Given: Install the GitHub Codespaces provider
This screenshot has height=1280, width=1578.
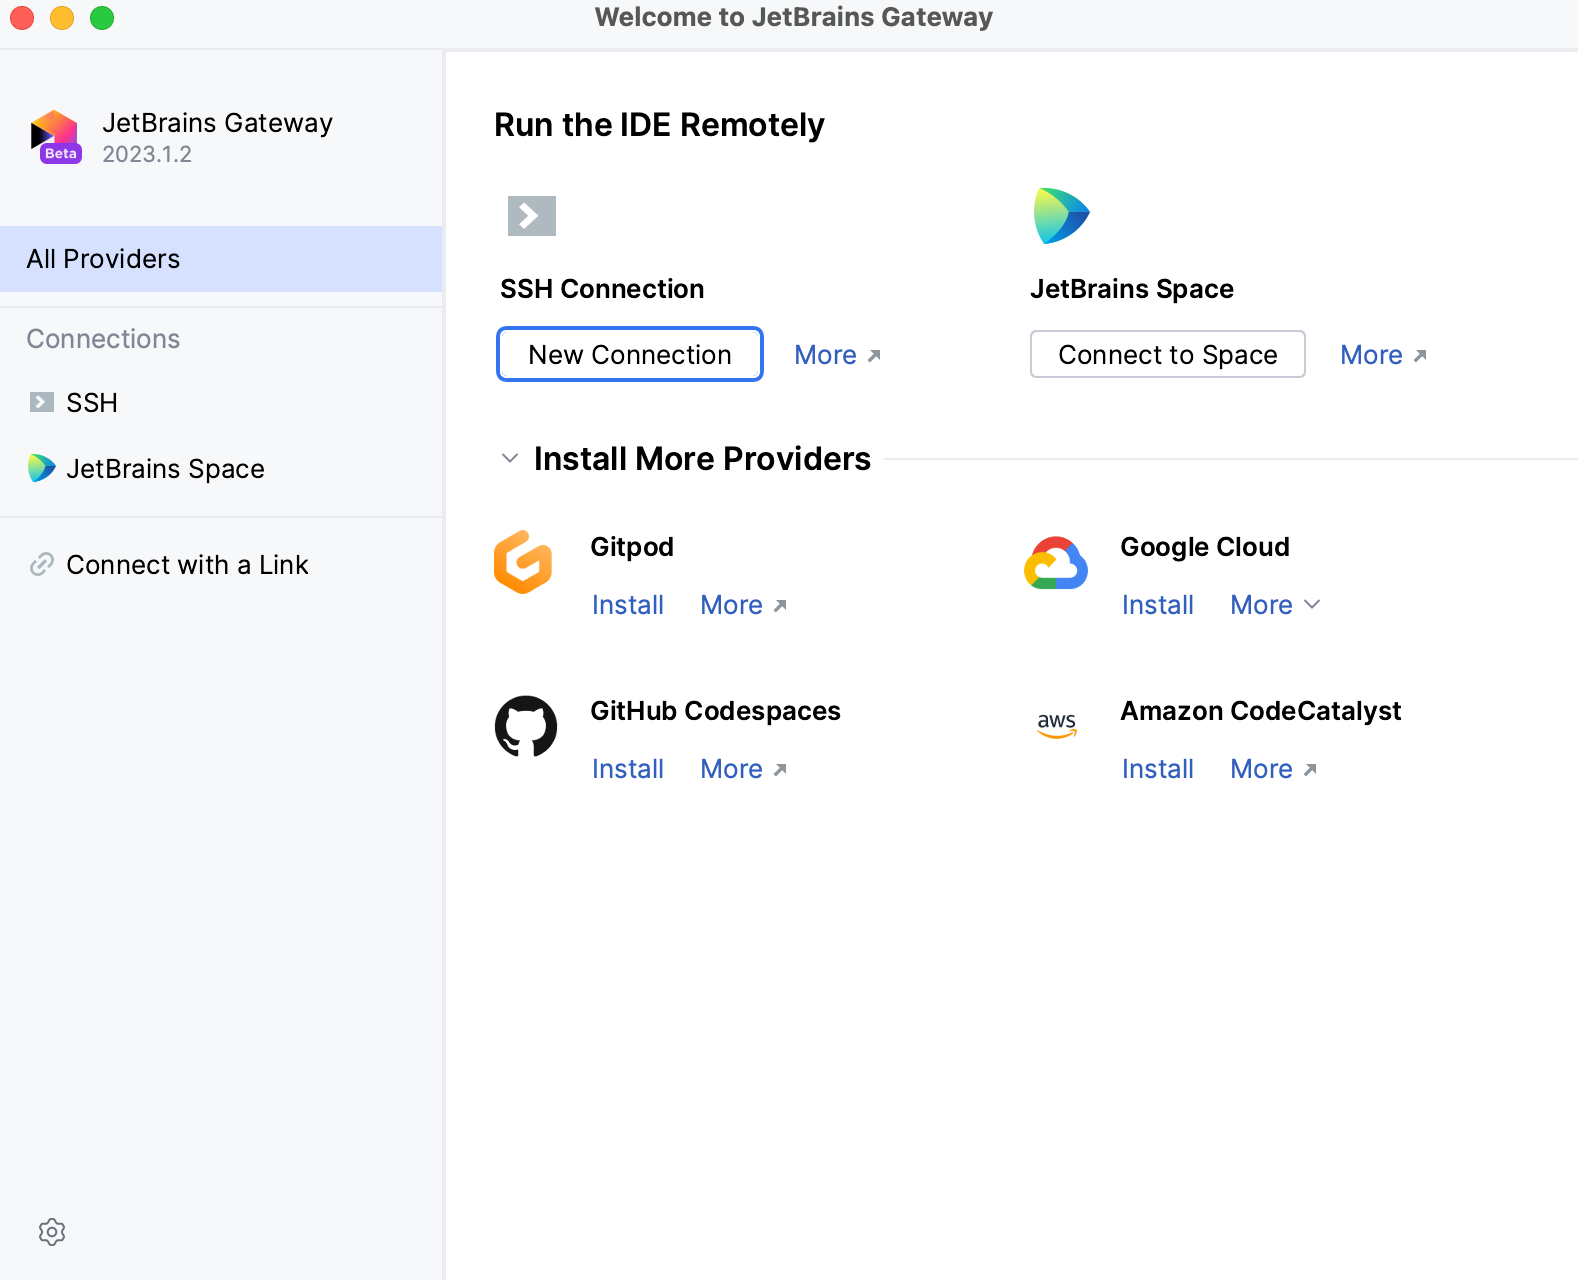Looking at the screenshot, I should pyautogui.click(x=628, y=769).
